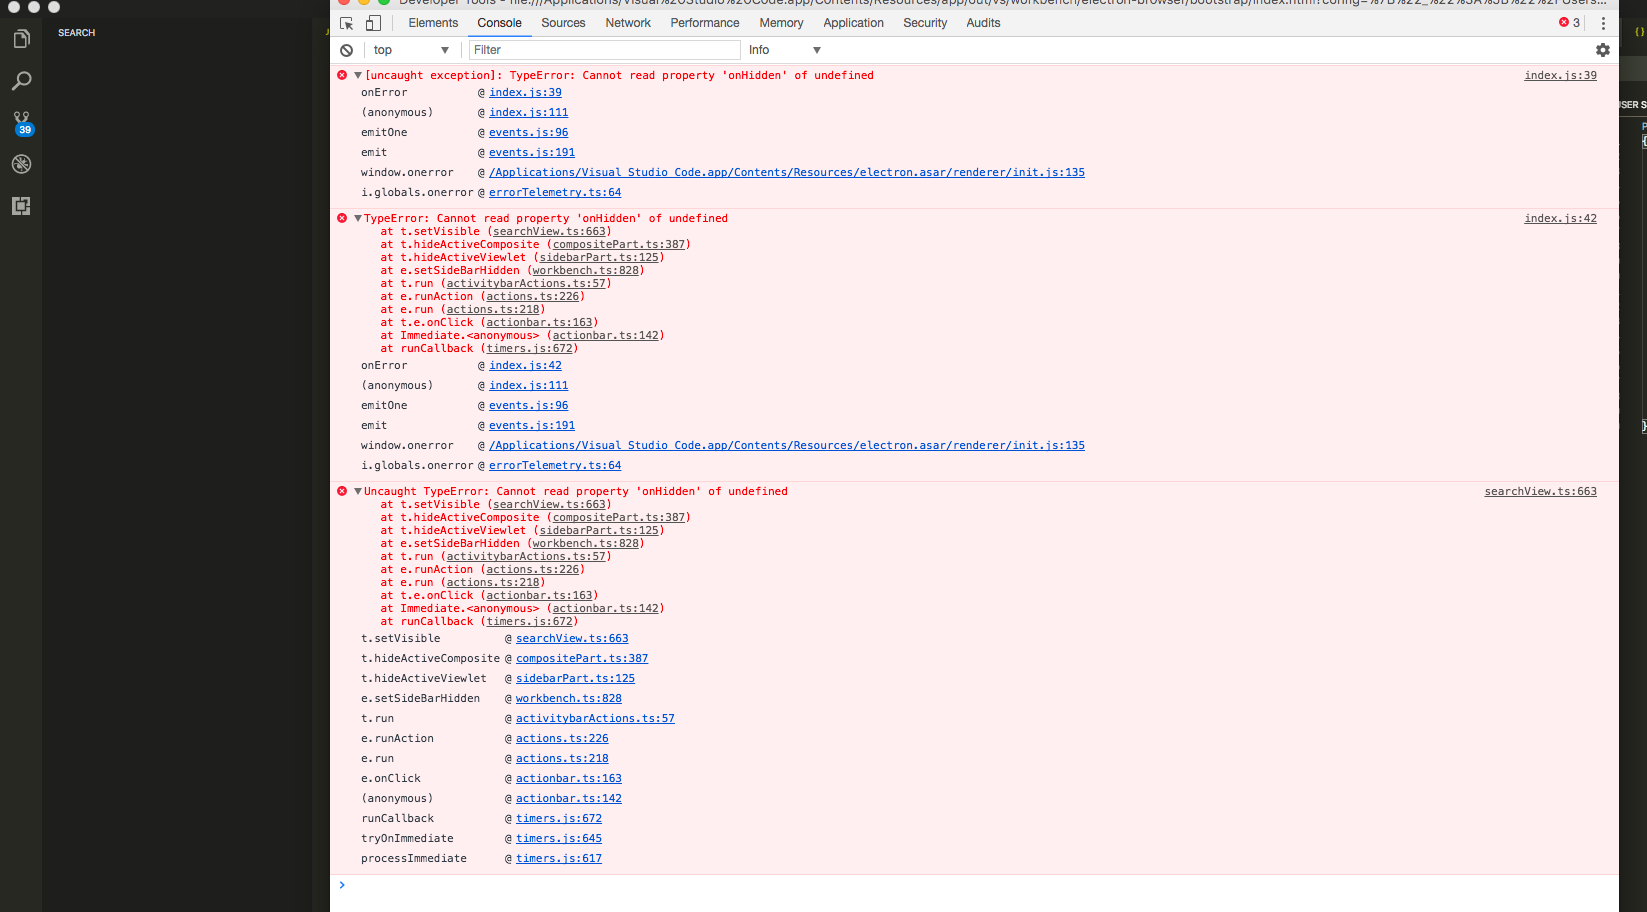The height and width of the screenshot is (912, 1647).
Task: Open the customize DevTools three-dot menu
Action: [1604, 22]
